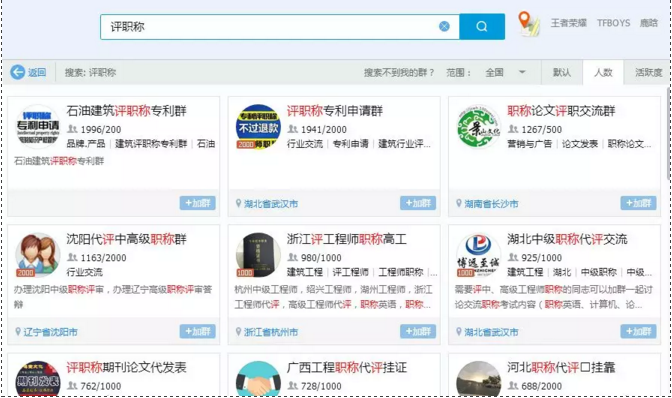
Task: Click hot keyword TFBOYS
Action: pyautogui.click(x=613, y=23)
